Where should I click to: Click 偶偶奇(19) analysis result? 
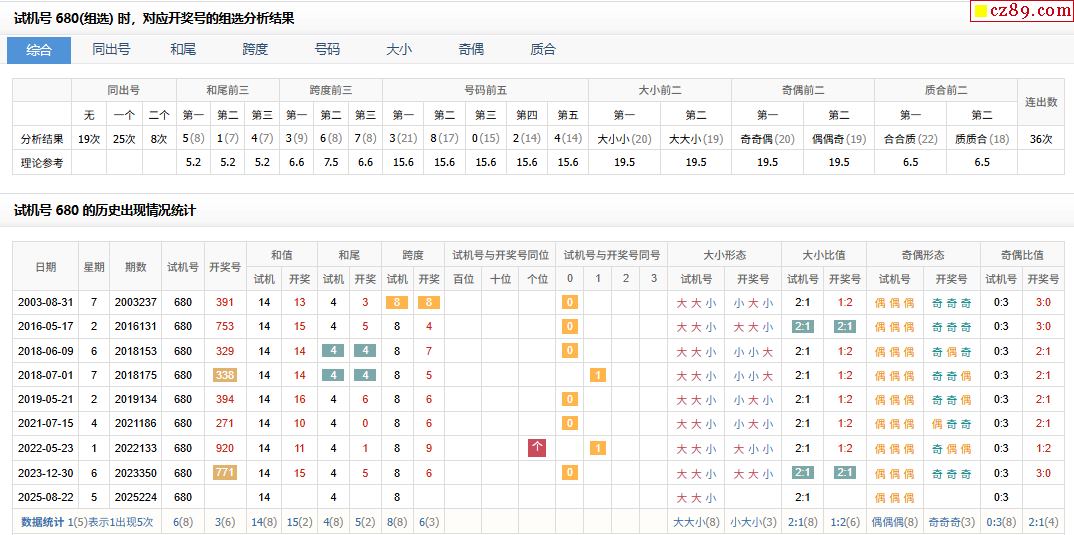(x=839, y=139)
